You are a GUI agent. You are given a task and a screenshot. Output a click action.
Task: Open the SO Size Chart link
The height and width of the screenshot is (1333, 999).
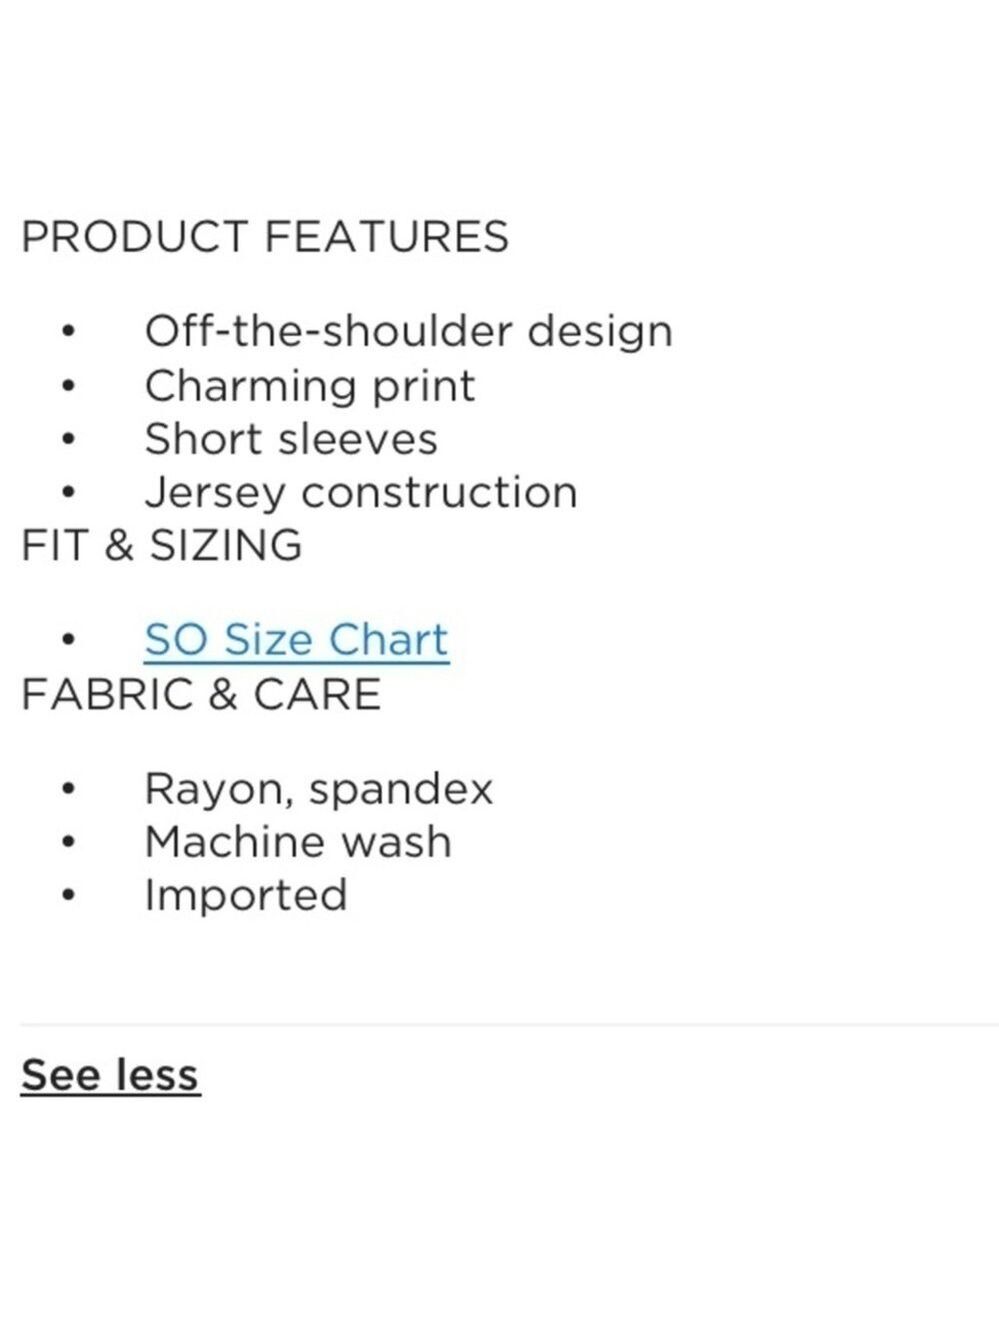click(296, 640)
